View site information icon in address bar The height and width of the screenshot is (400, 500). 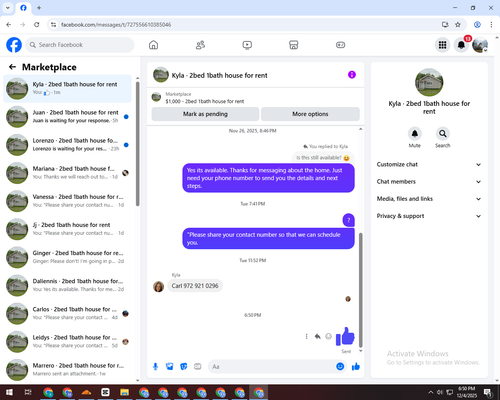pos(53,25)
